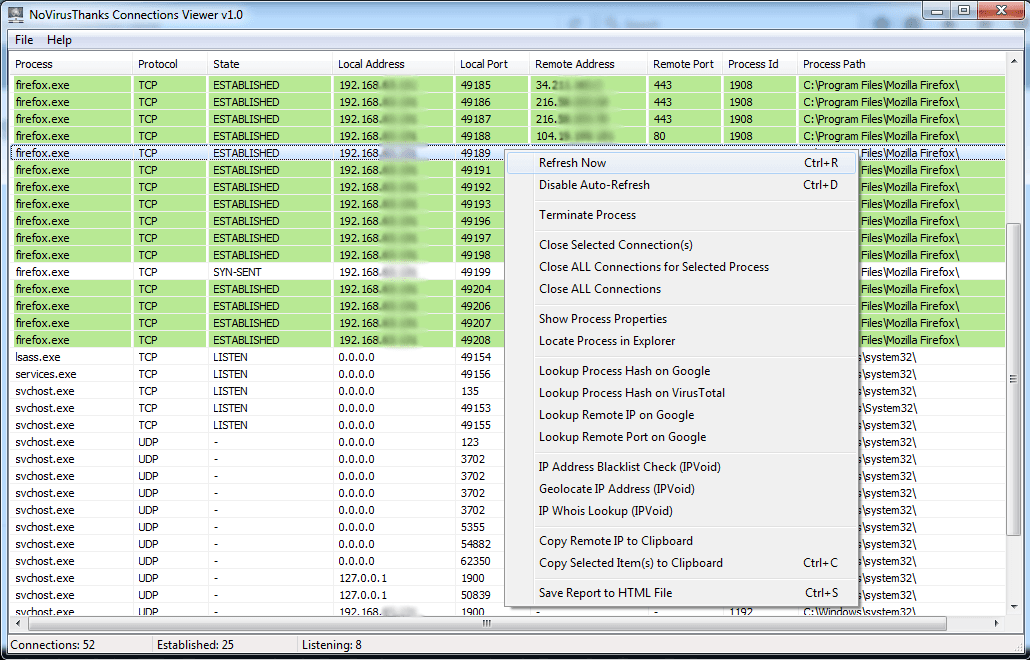The height and width of the screenshot is (660, 1030).
Task: Choose Close ALL Connections for Selected Process
Action: tap(682, 267)
